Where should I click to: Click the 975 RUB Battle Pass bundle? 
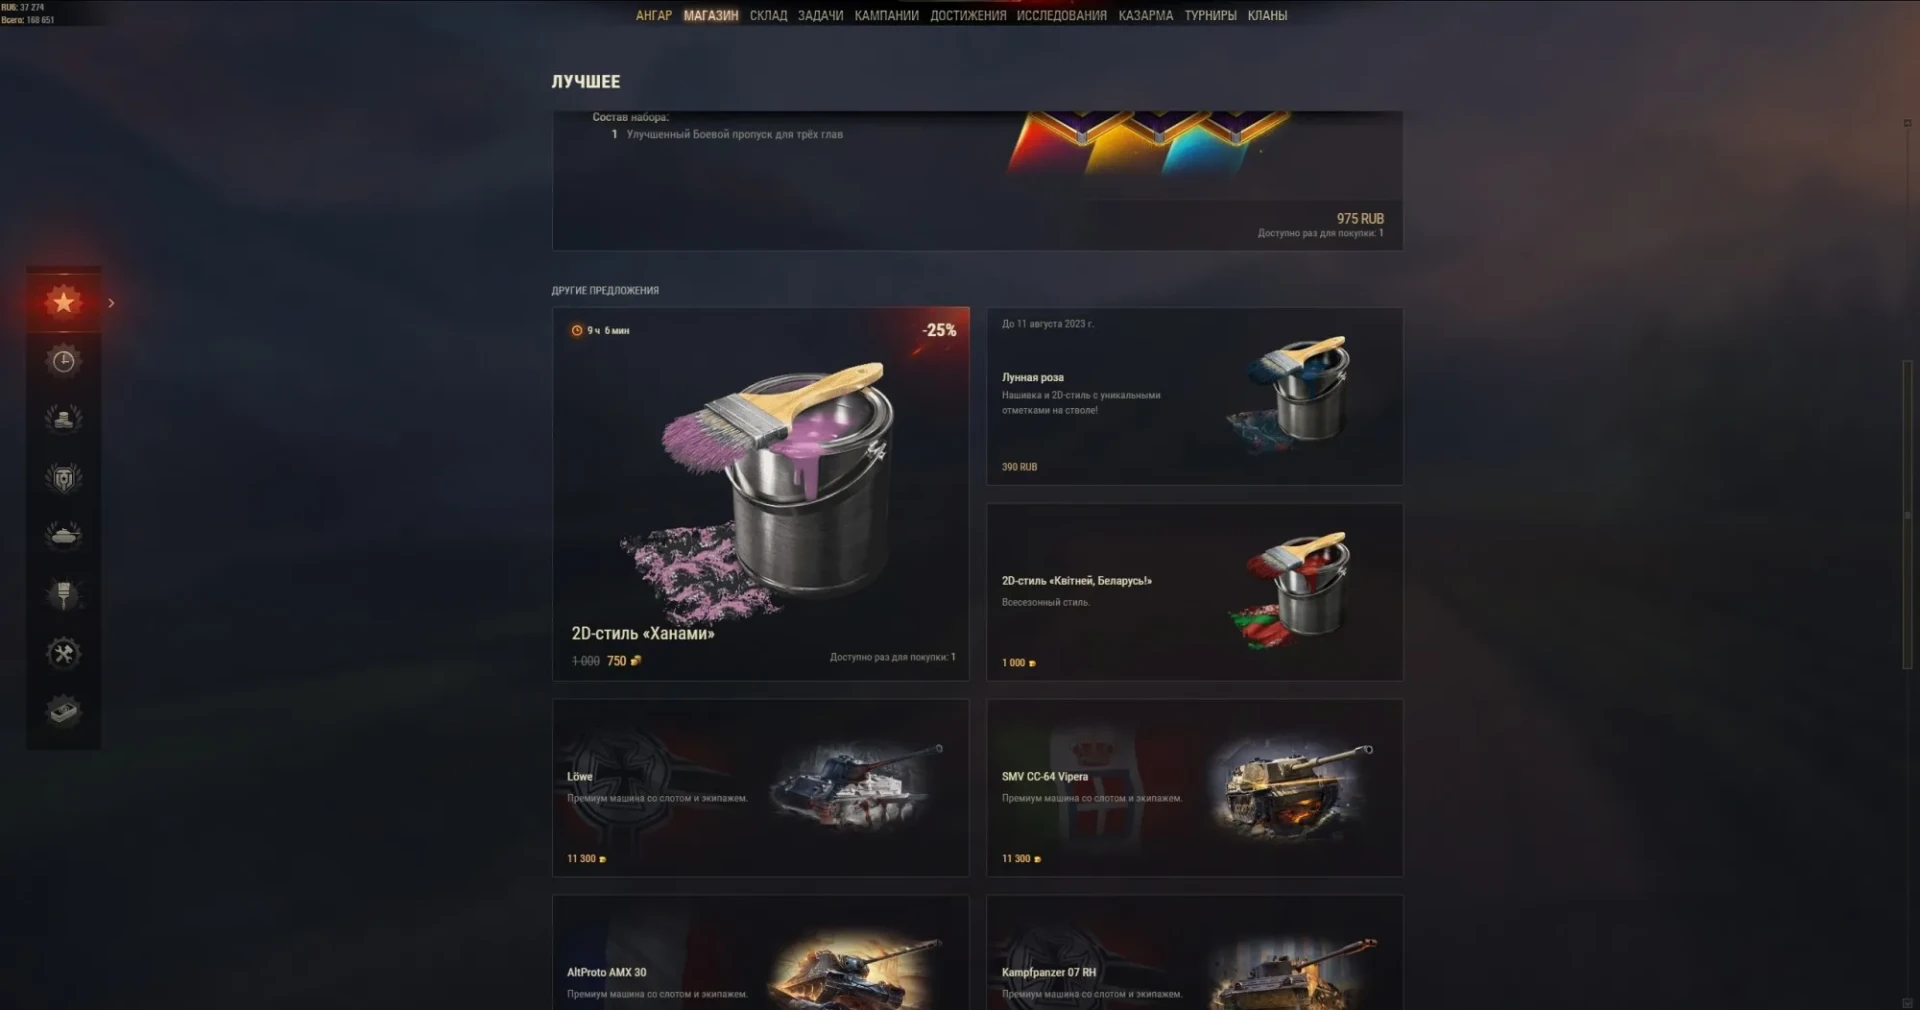tap(977, 180)
